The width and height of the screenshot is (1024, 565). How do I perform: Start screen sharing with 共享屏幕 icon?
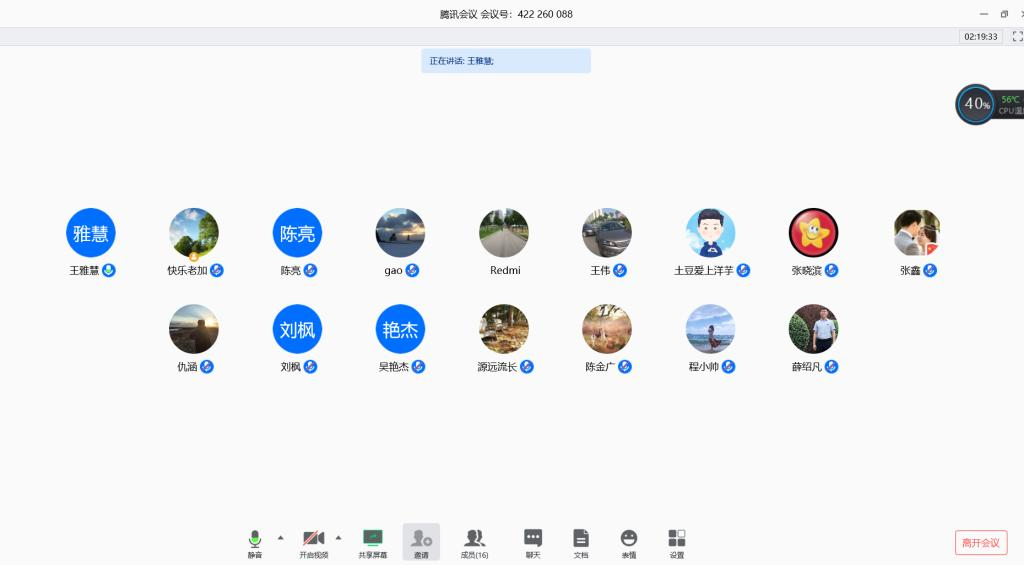pos(373,541)
